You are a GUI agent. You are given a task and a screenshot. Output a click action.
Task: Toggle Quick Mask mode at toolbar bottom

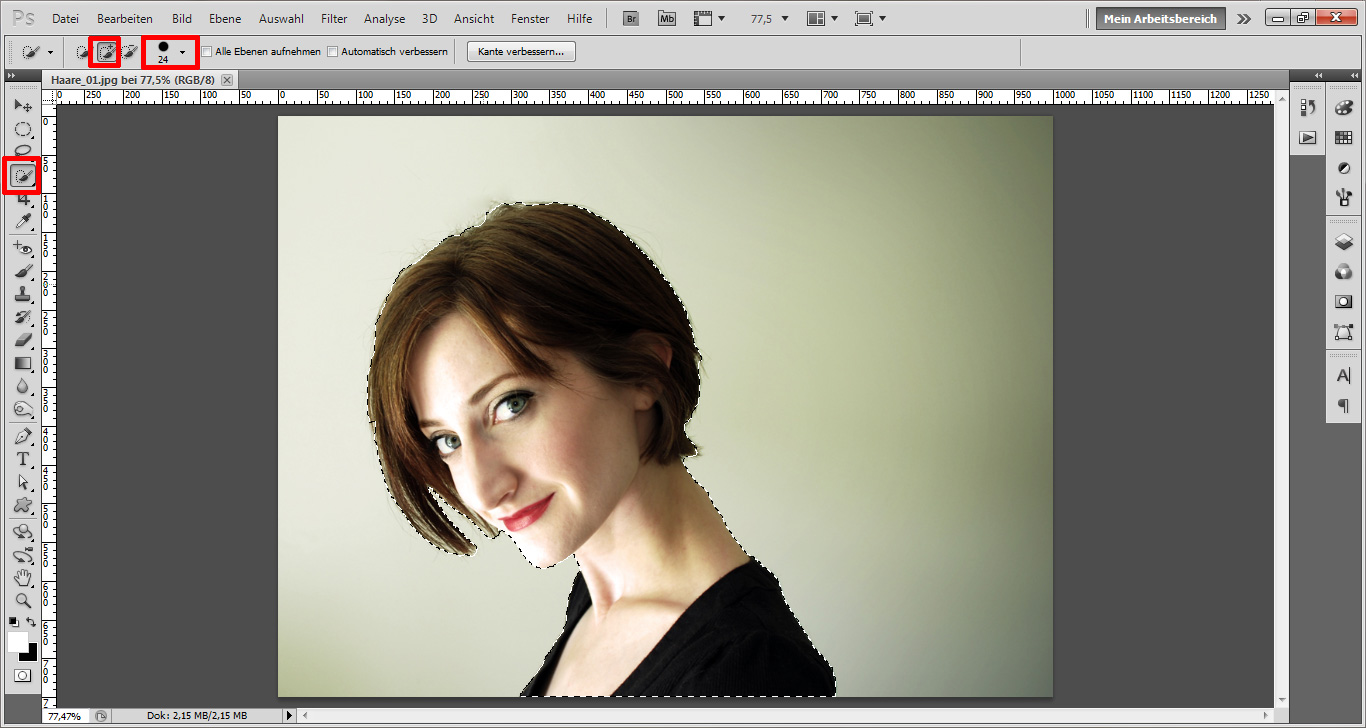click(x=22, y=675)
